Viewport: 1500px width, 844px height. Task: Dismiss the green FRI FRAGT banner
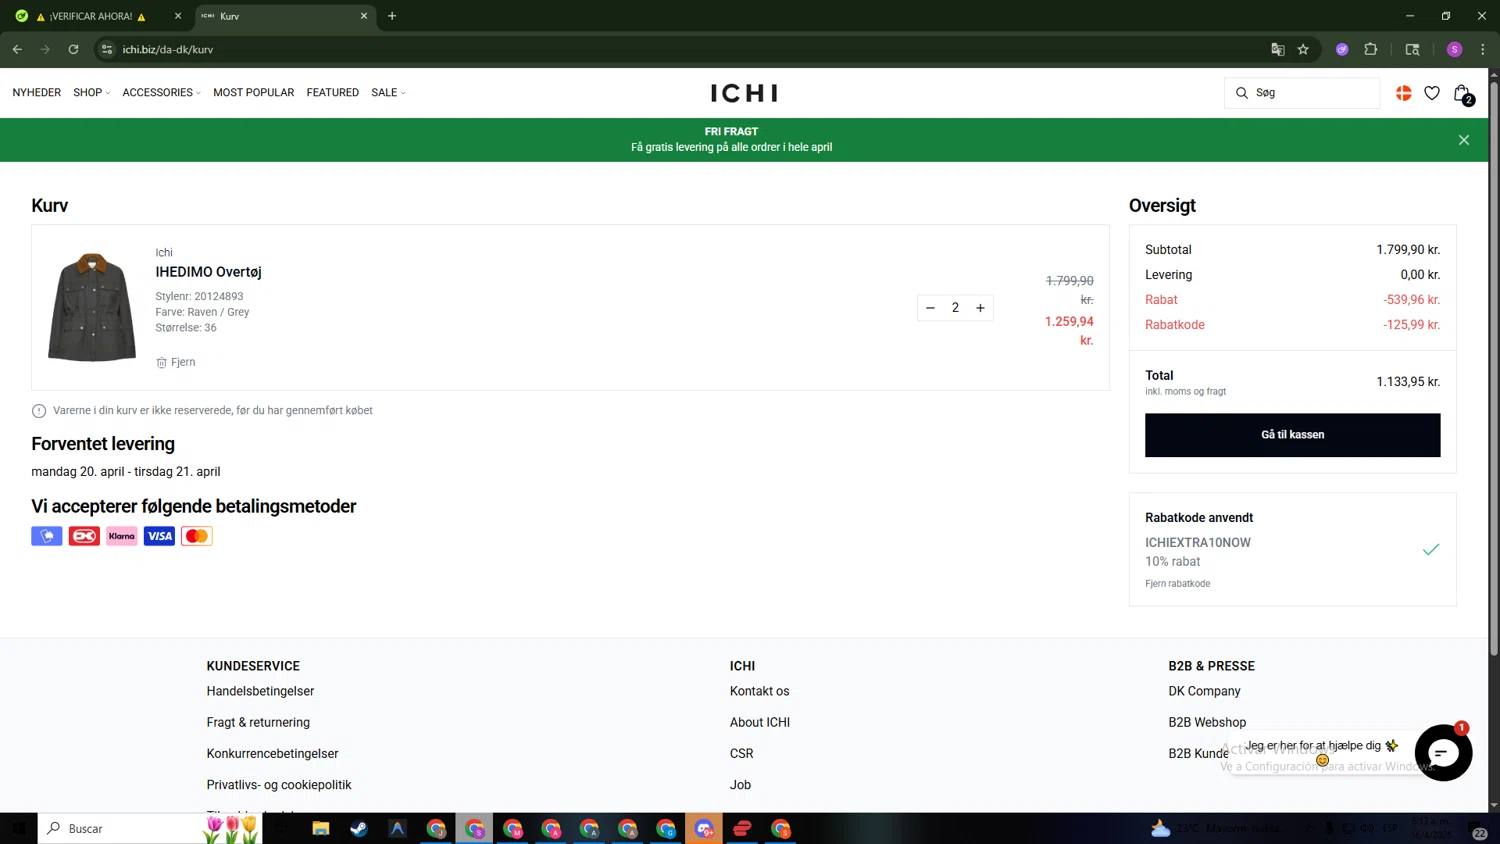(1464, 140)
